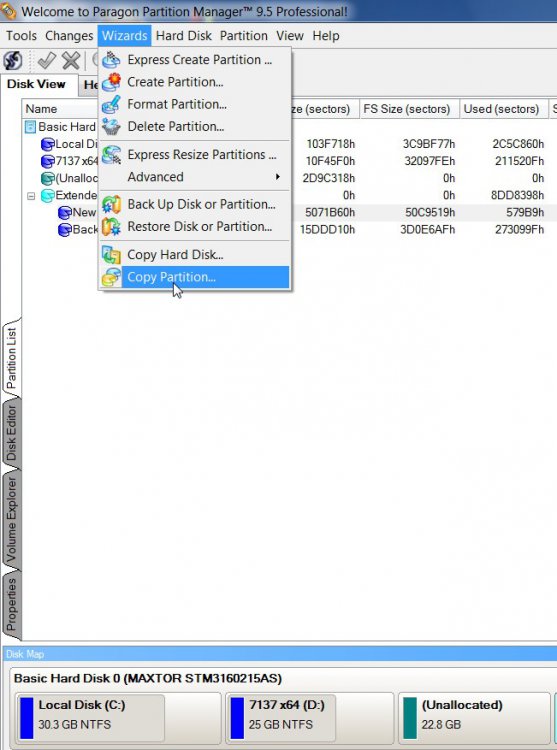
Task: Discard changes with the X toolbar icon
Action: [x=71, y=61]
